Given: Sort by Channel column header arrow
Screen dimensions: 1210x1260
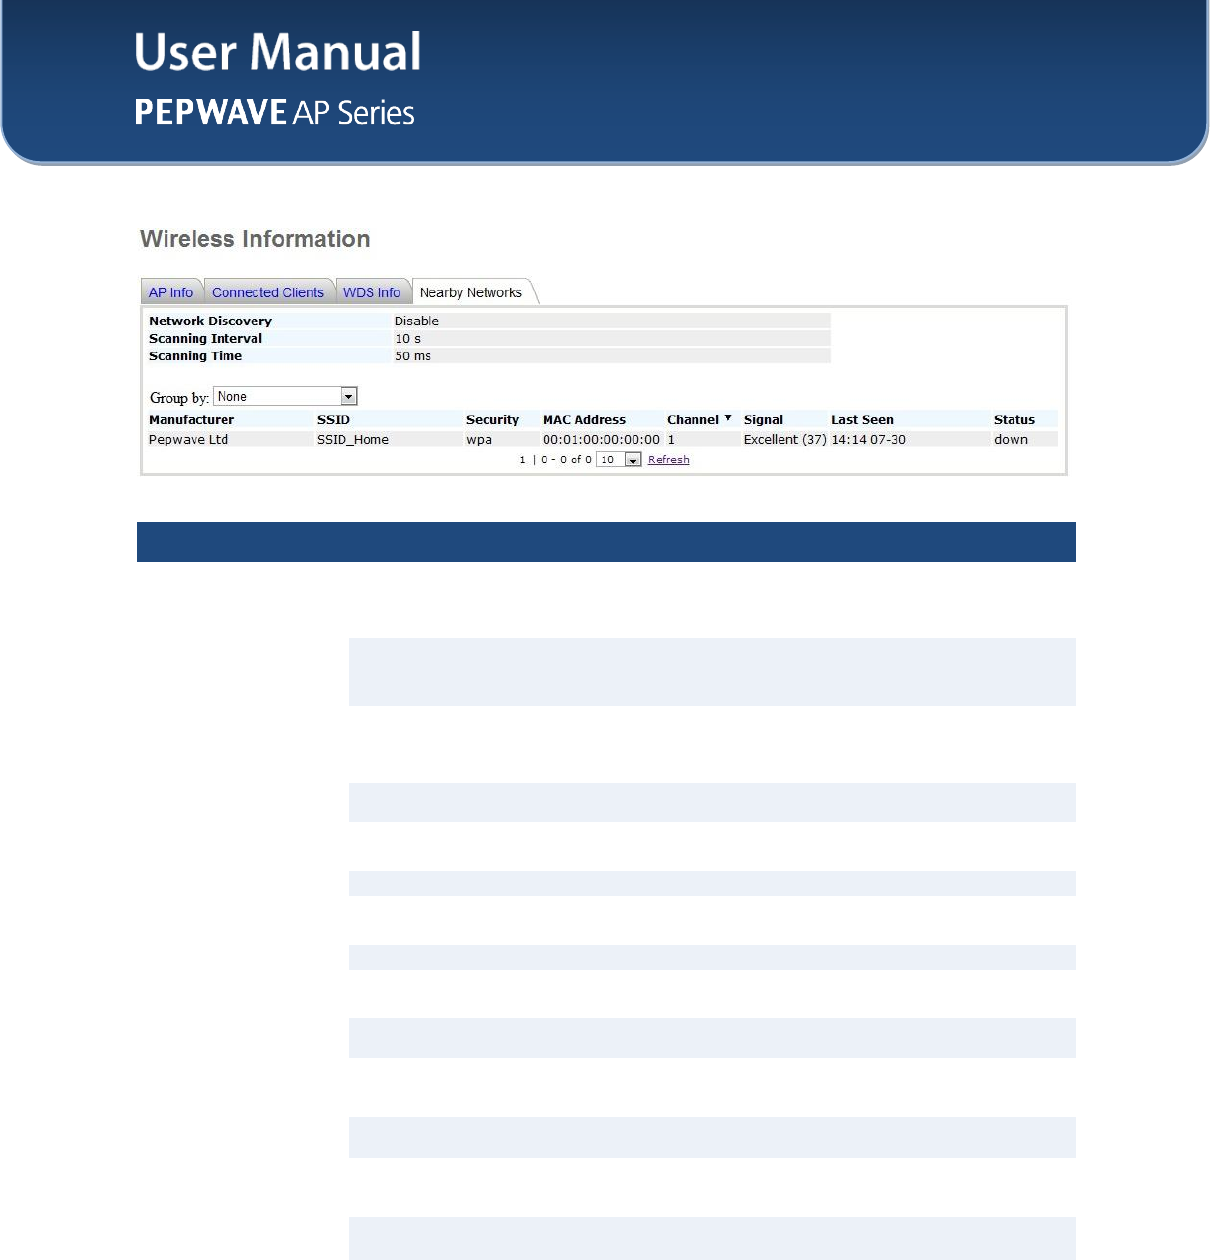Looking at the screenshot, I should [728, 418].
